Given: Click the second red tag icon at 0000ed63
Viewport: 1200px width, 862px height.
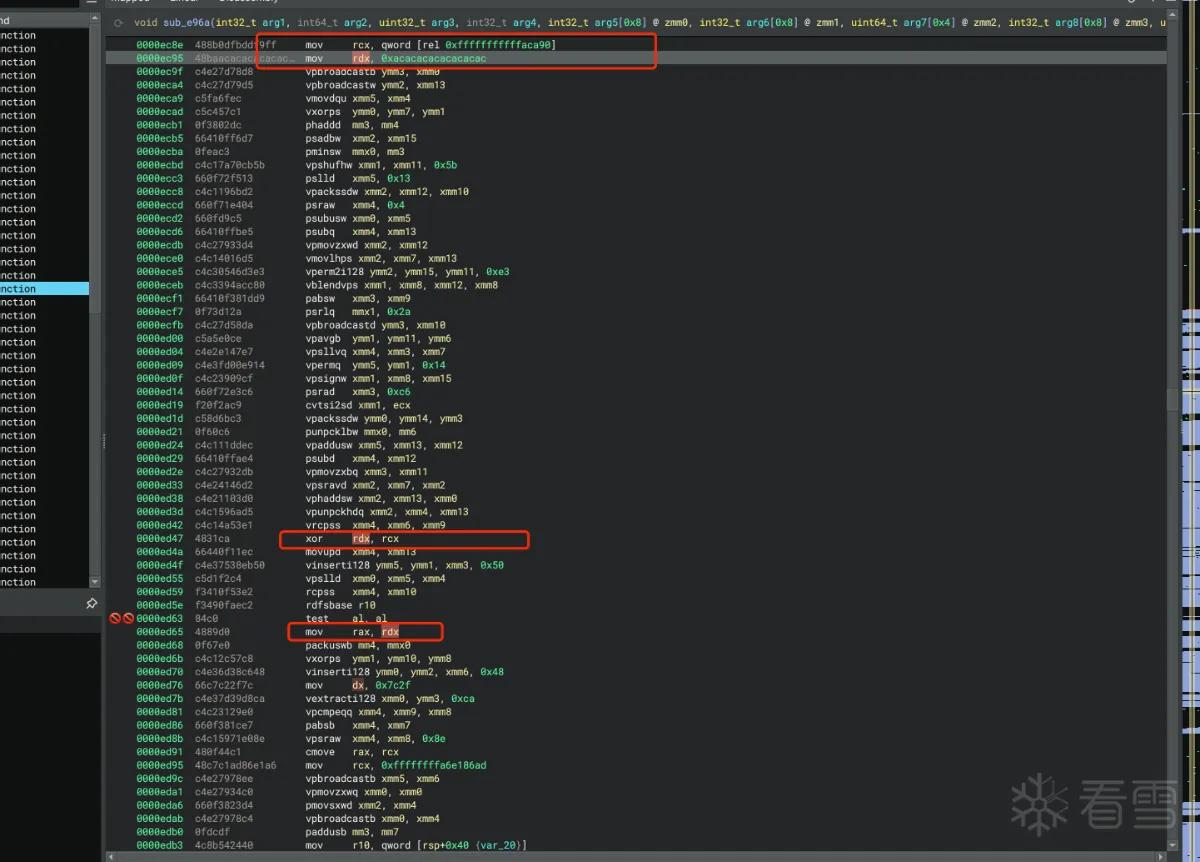Looking at the screenshot, I should tap(128, 618).
